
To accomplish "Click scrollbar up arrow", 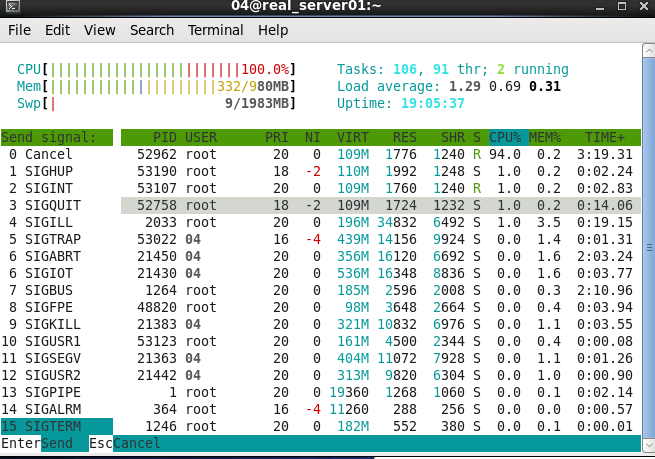I will pyautogui.click(x=649, y=51).
